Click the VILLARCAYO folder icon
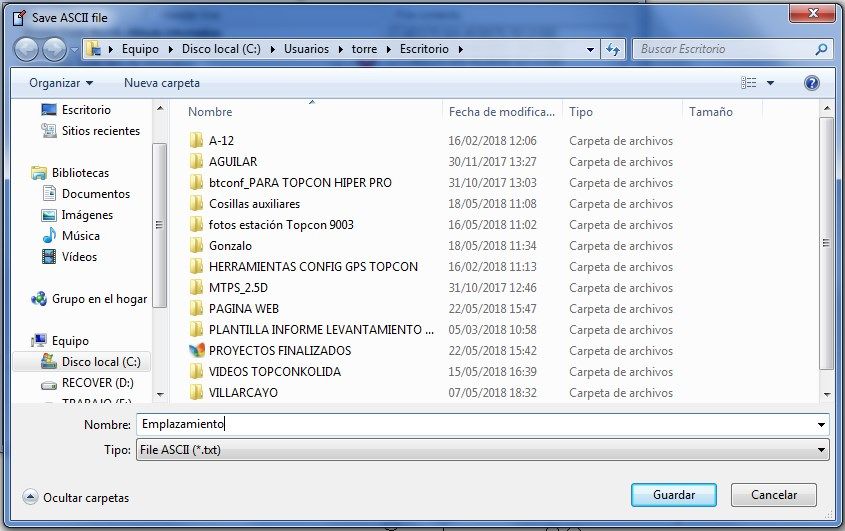The height and width of the screenshot is (531, 845). [x=197, y=392]
